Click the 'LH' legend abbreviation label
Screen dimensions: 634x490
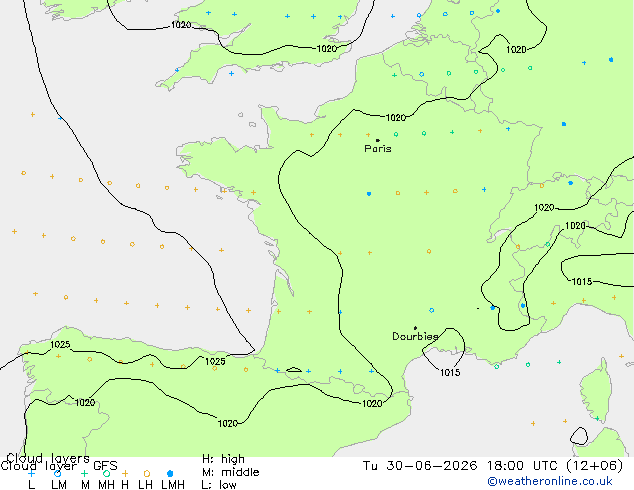146,485
